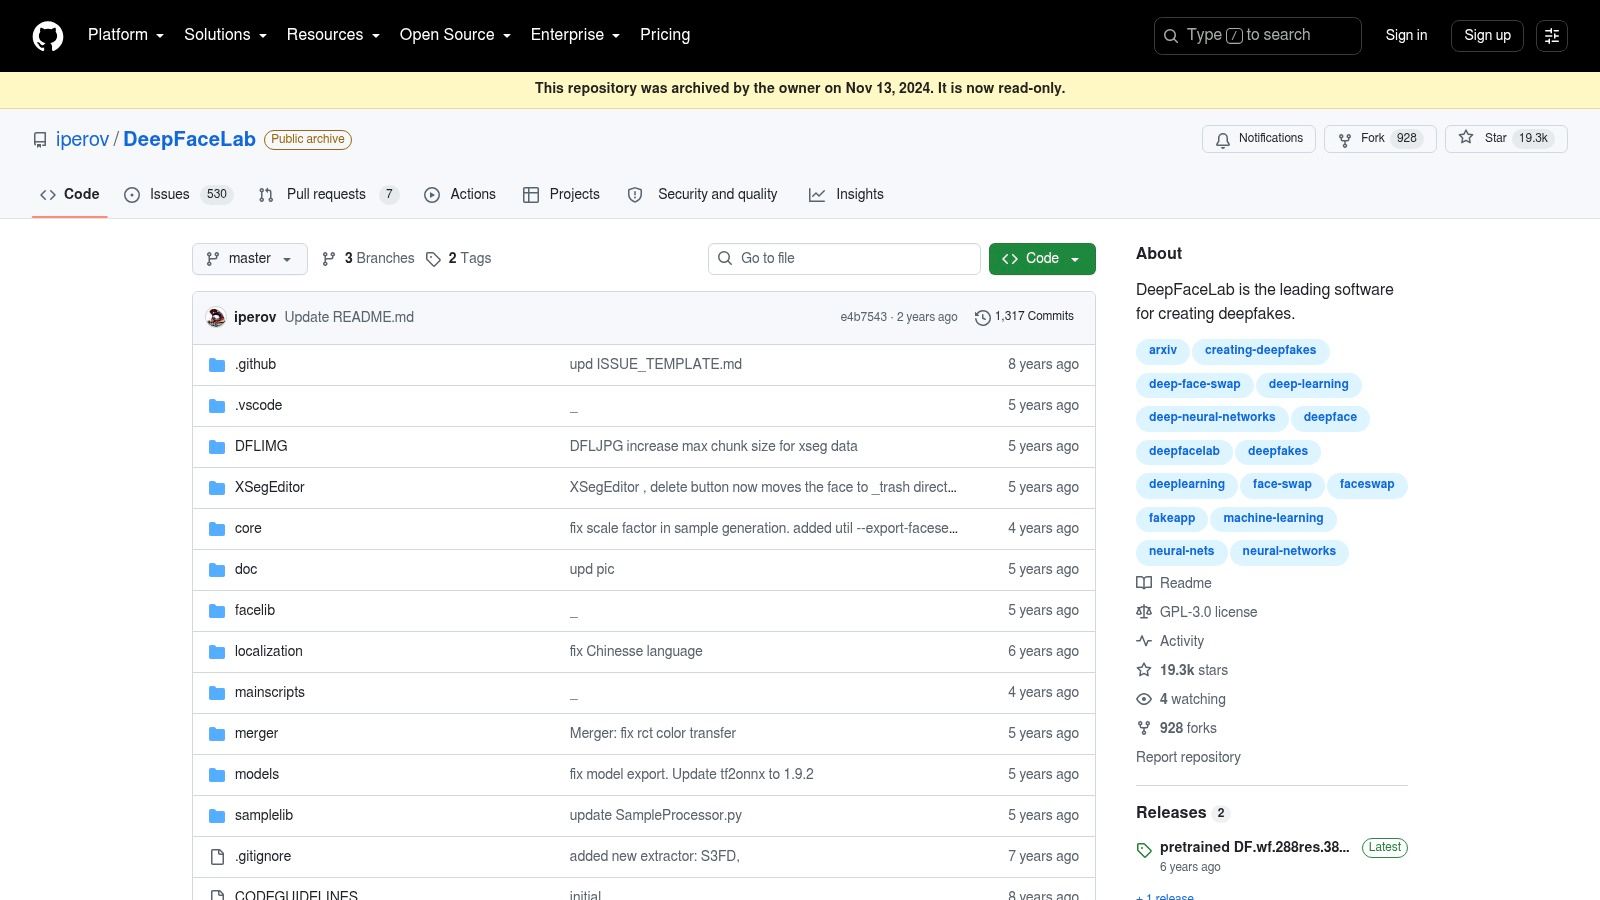Click the localization folder icon
Screen dimensions: 1600x900
tap(217, 652)
